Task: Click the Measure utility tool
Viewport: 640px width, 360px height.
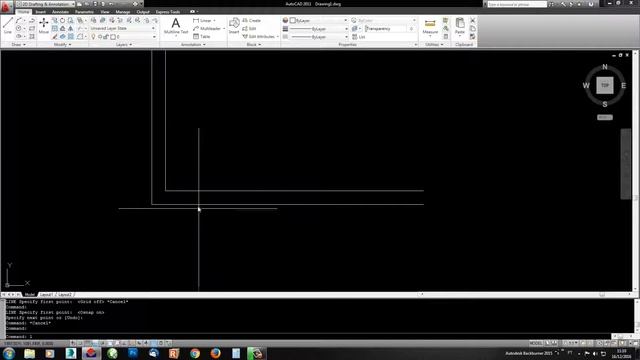Action: point(430,26)
